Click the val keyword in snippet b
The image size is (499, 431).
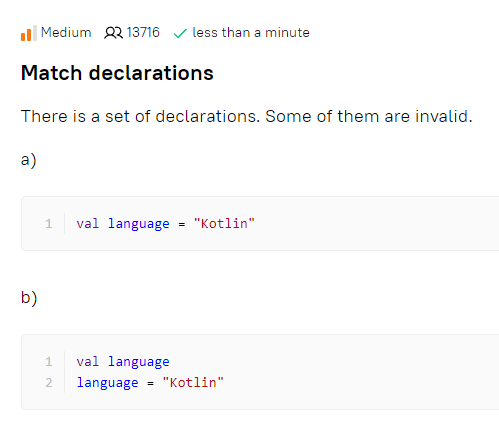[x=88, y=361]
